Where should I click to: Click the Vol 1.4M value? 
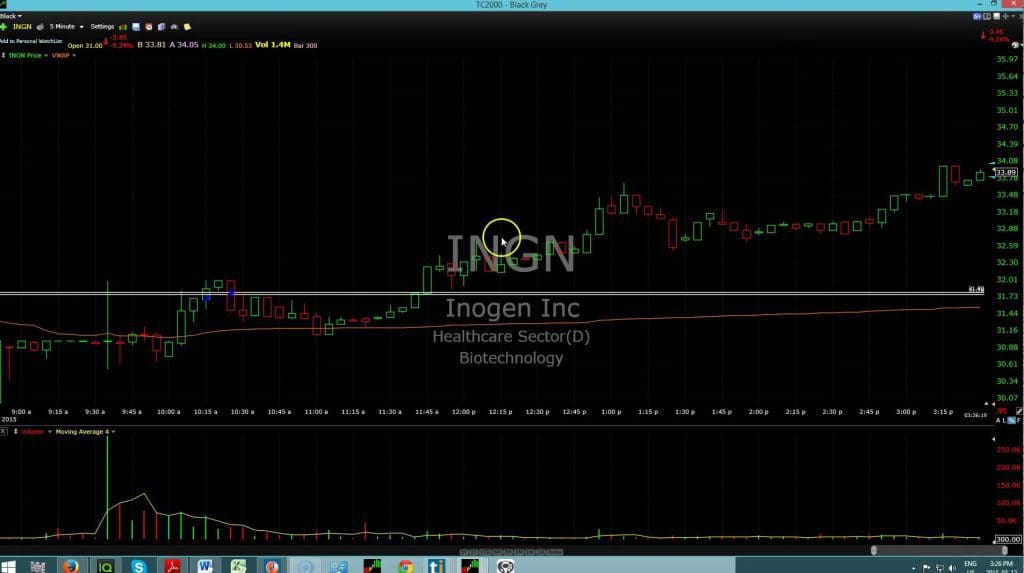tap(272, 45)
